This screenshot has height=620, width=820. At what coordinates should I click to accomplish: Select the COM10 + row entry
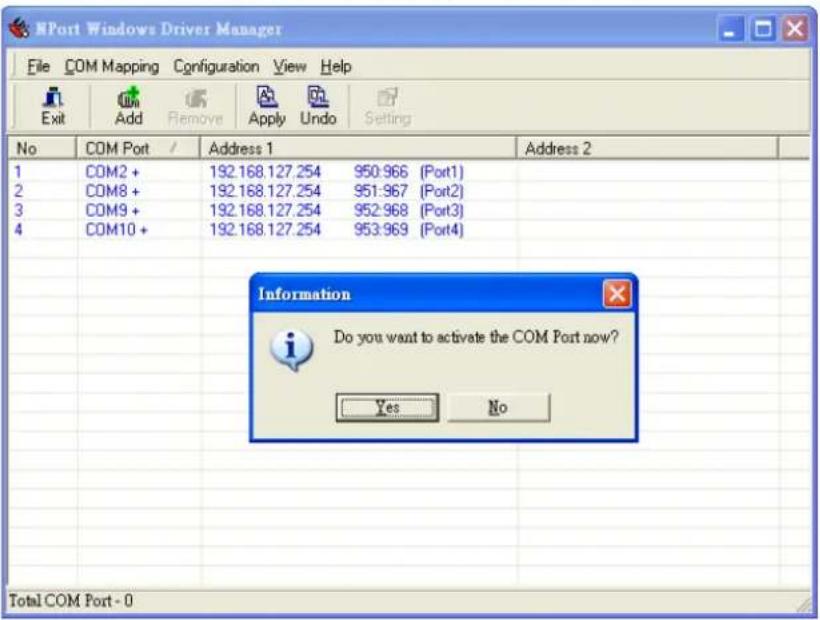tap(117, 229)
